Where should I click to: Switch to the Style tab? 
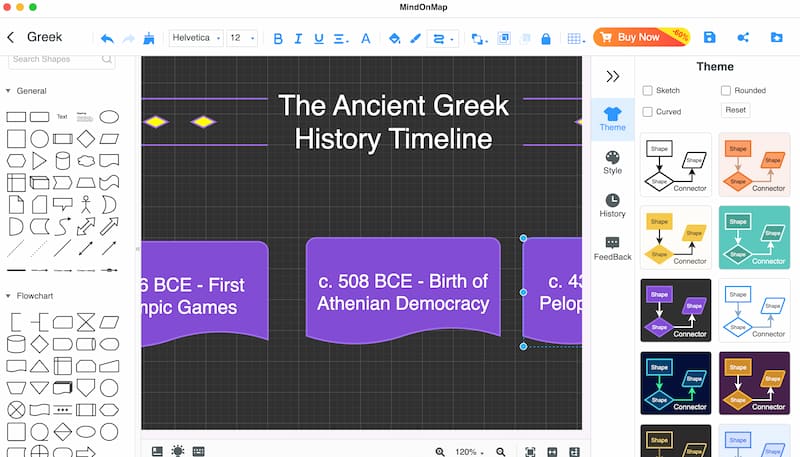[613, 163]
